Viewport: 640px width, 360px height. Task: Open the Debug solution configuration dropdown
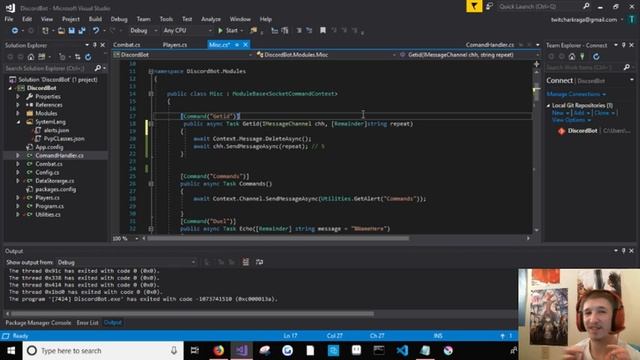pos(143,31)
